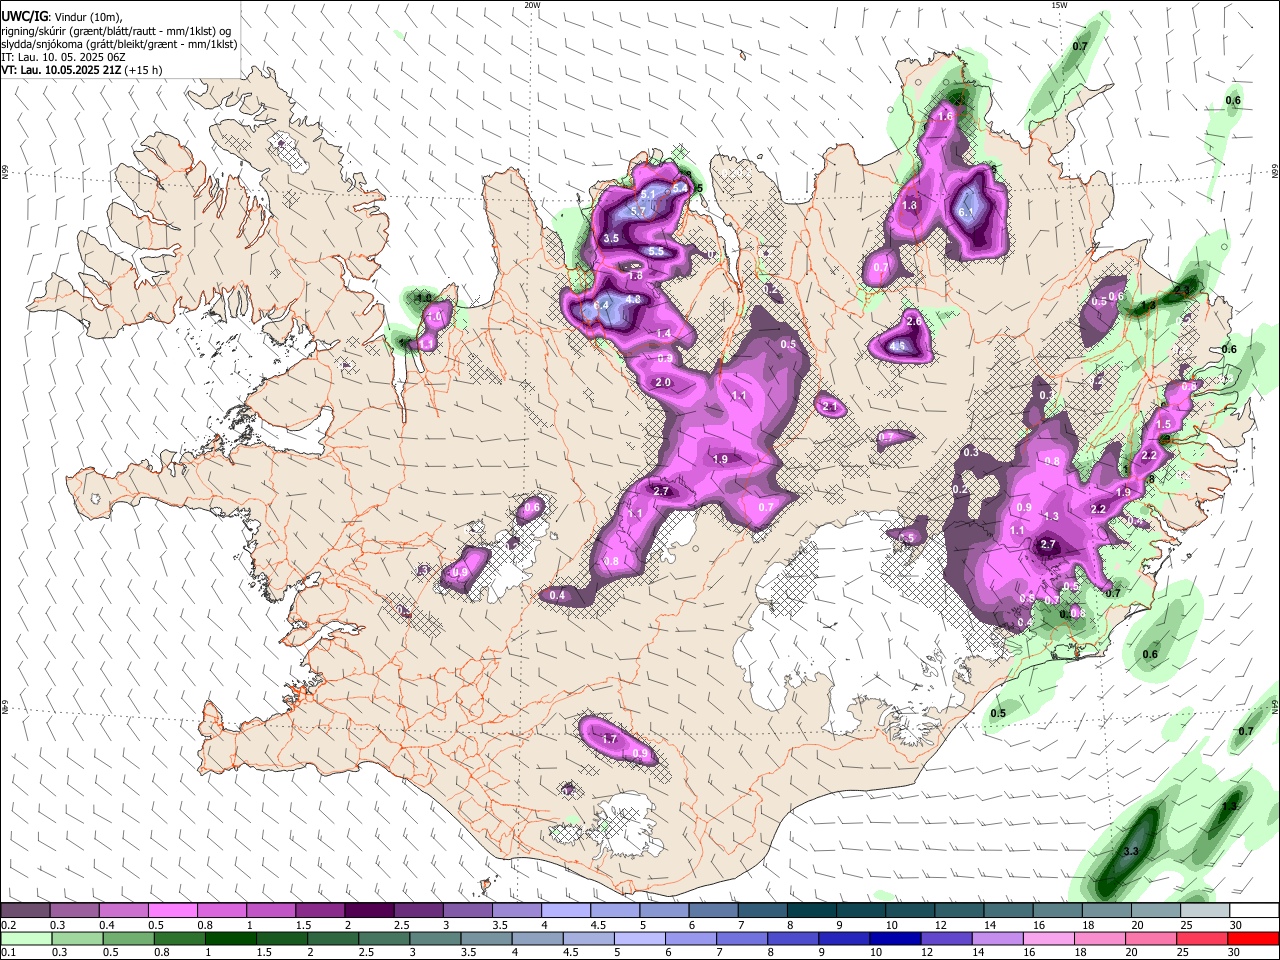Click the 14–16 swatch in the sleet/snow legend
Image resolution: width=1280 pixels, height=960 pixels.
coord(1009,911)
